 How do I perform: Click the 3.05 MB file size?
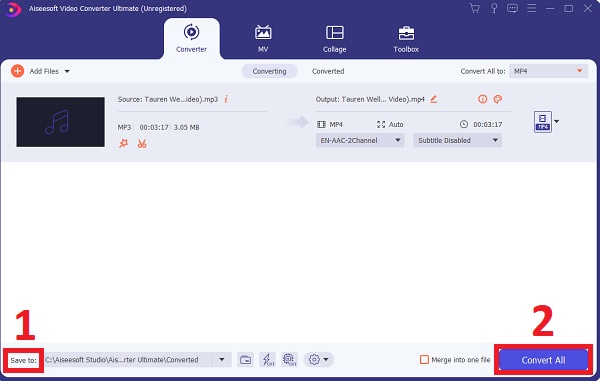click(186, 127)
